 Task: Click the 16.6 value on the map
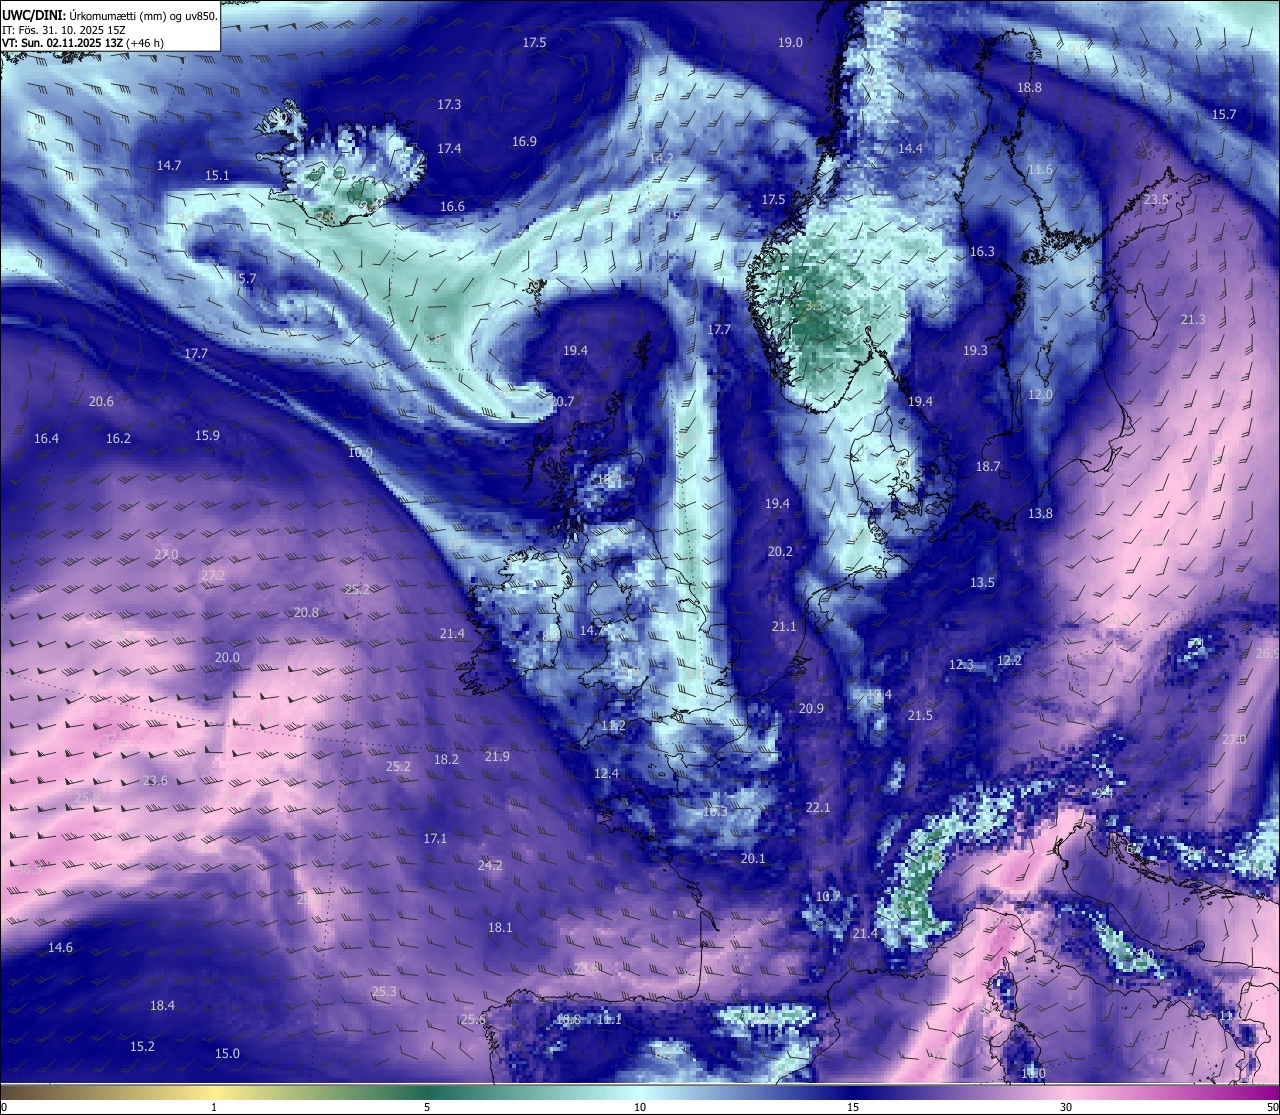452,206
